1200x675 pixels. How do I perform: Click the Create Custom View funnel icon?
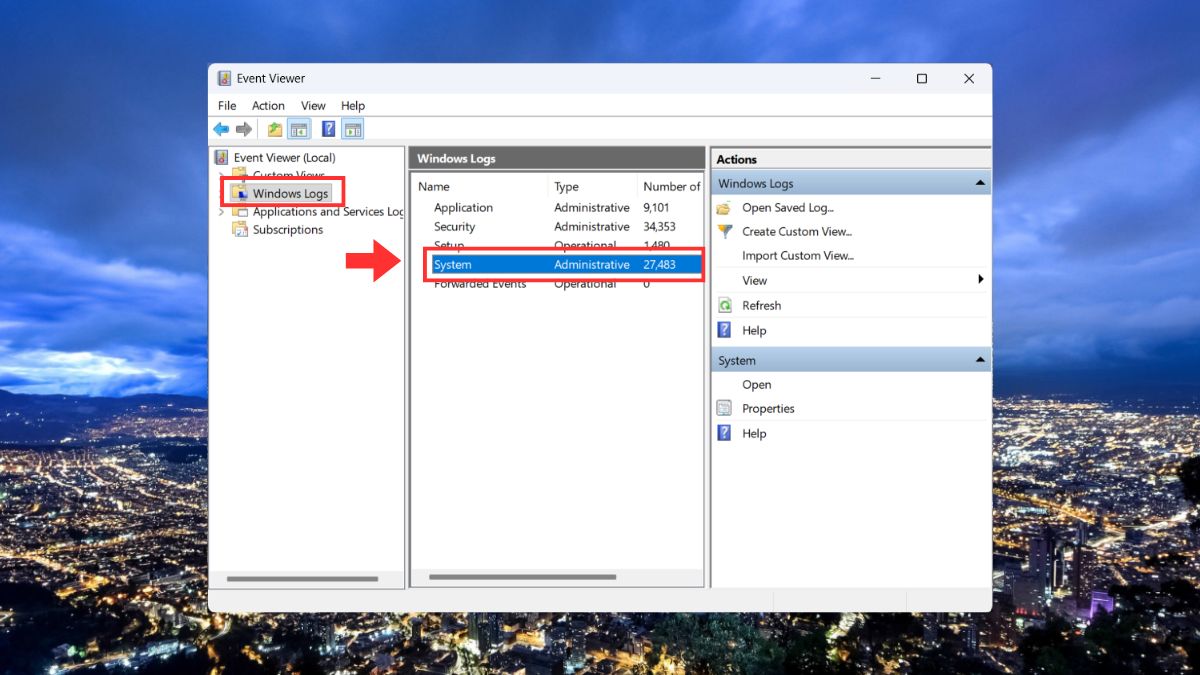click(x=725, y=231)
